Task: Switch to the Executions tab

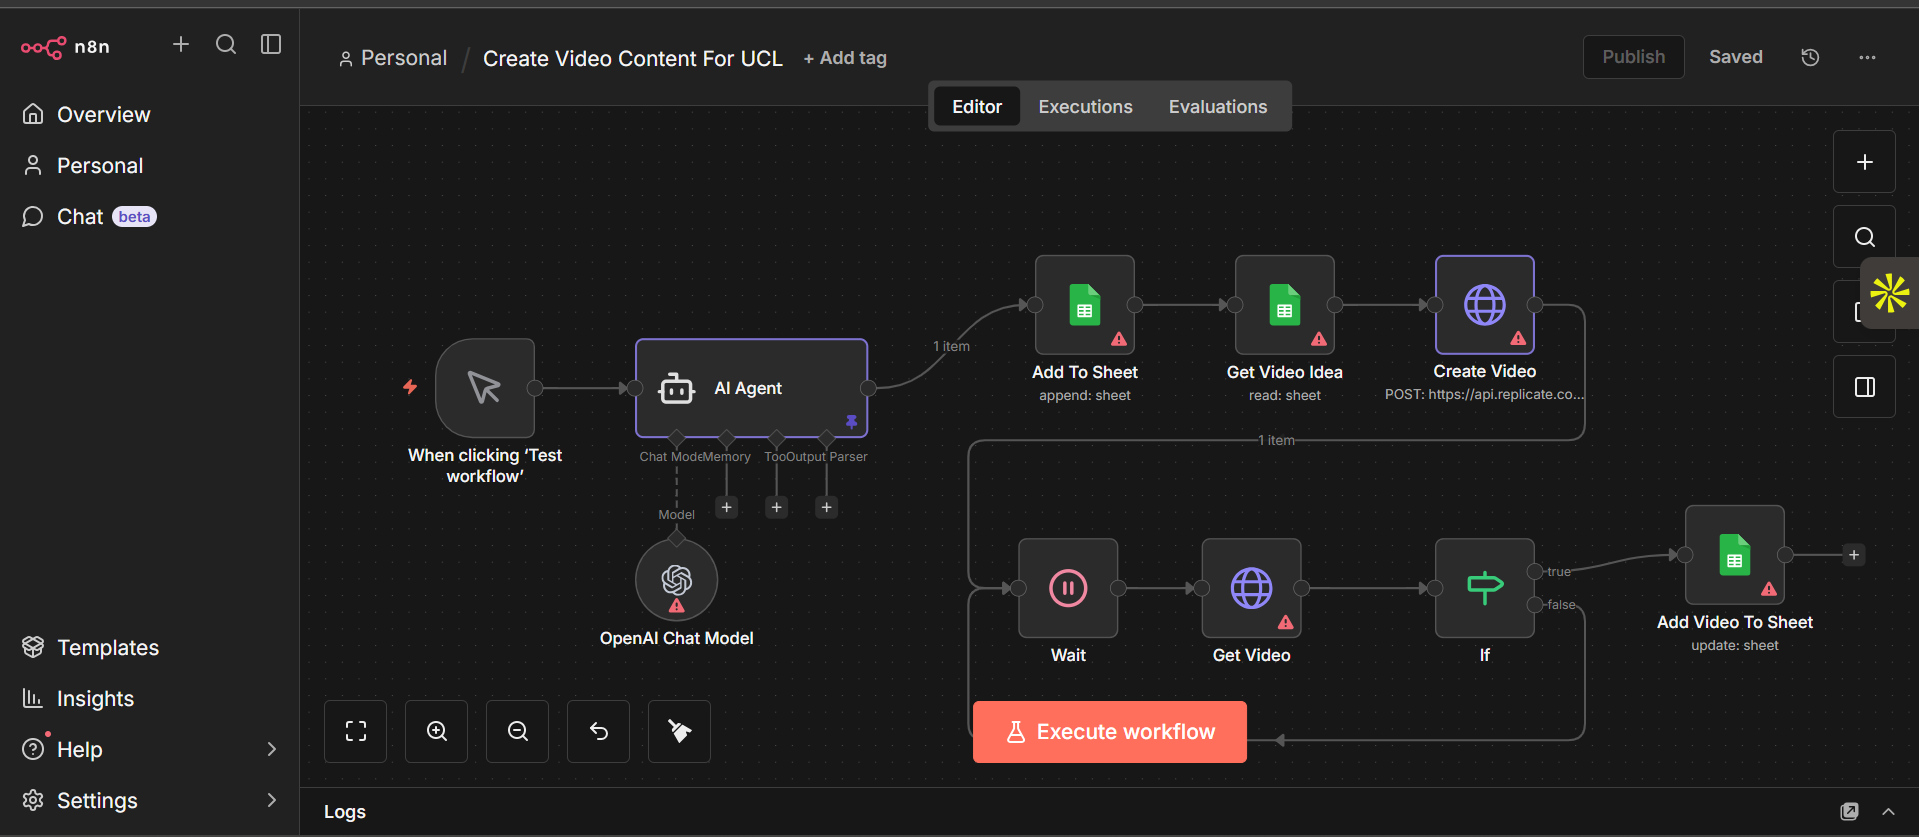Action: tap(1085, 106)
